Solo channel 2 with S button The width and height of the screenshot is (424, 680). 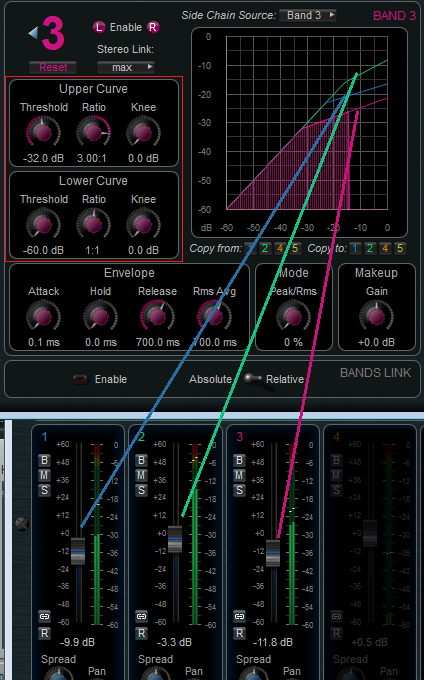pyautogui.click(x=141, y=490)
